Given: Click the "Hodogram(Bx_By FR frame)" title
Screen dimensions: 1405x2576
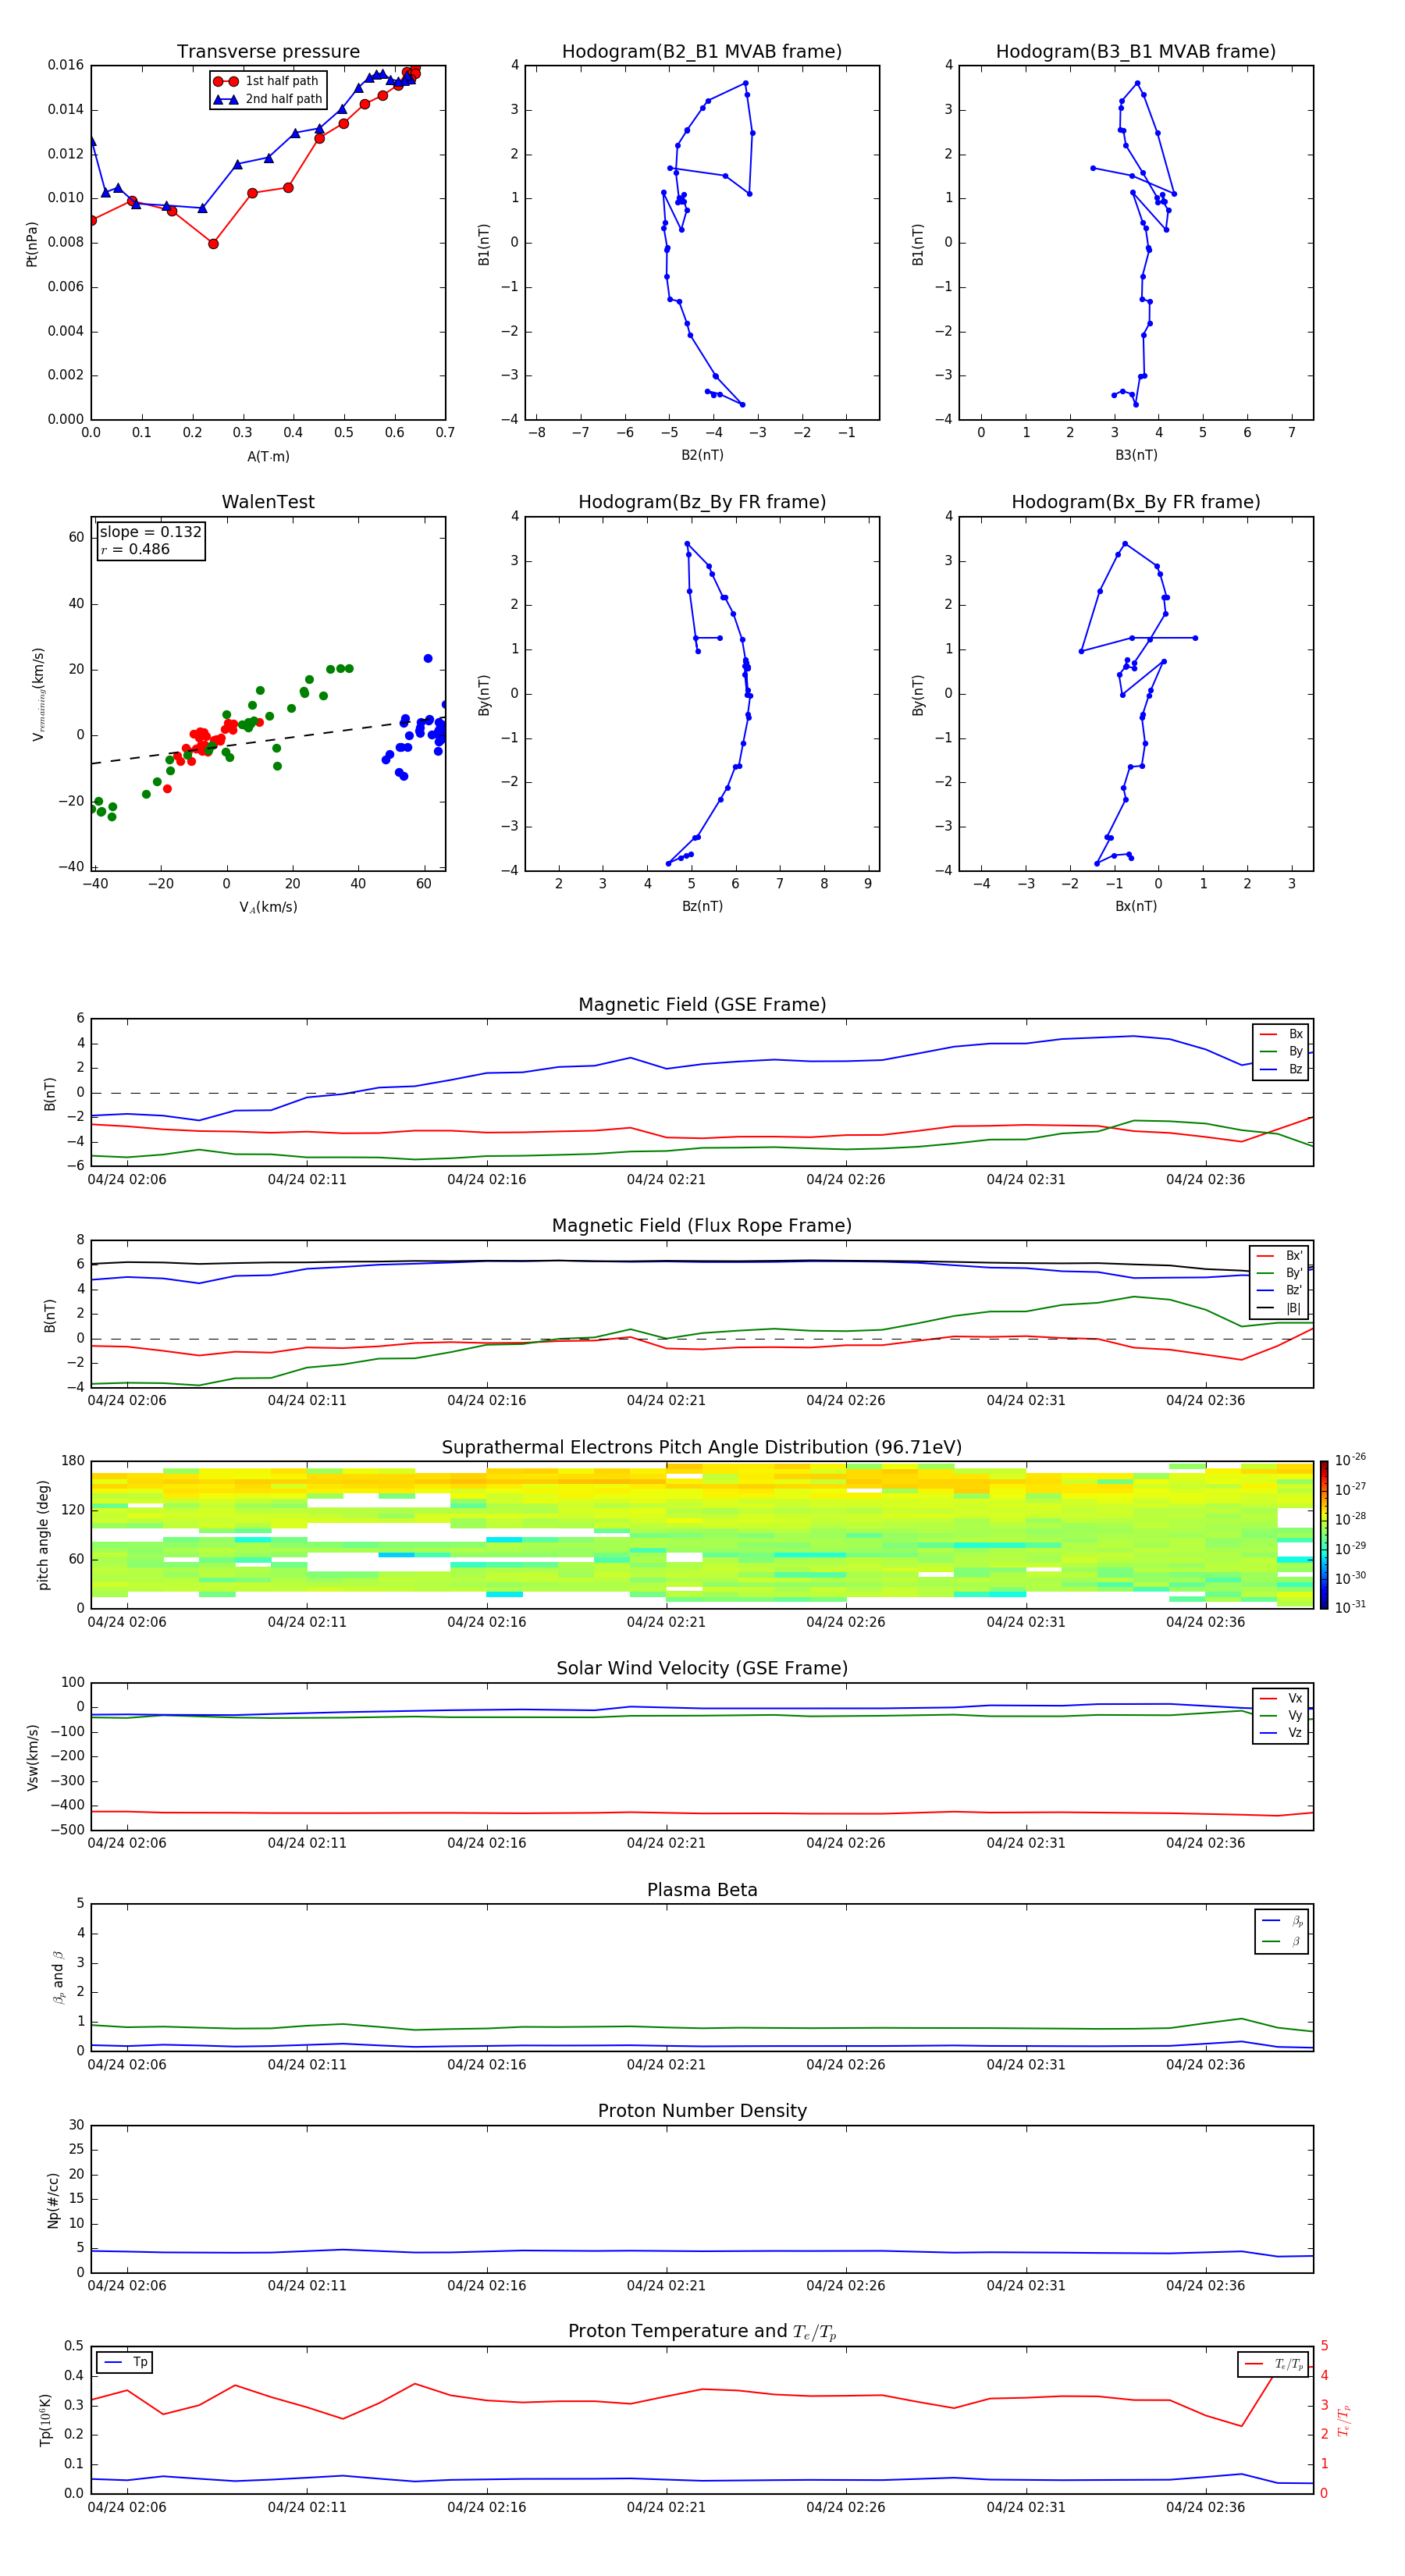Looking at the screenshot, I should pyautogui.click(x=1136, y=502).
